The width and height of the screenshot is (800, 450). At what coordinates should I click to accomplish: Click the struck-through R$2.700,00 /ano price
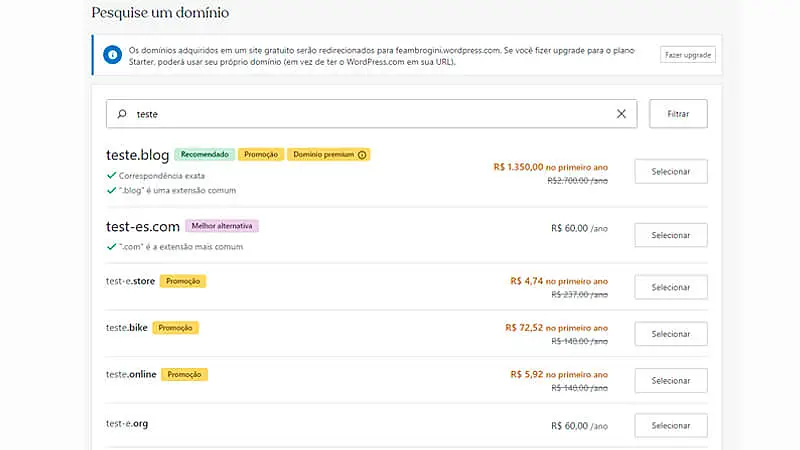578,181
